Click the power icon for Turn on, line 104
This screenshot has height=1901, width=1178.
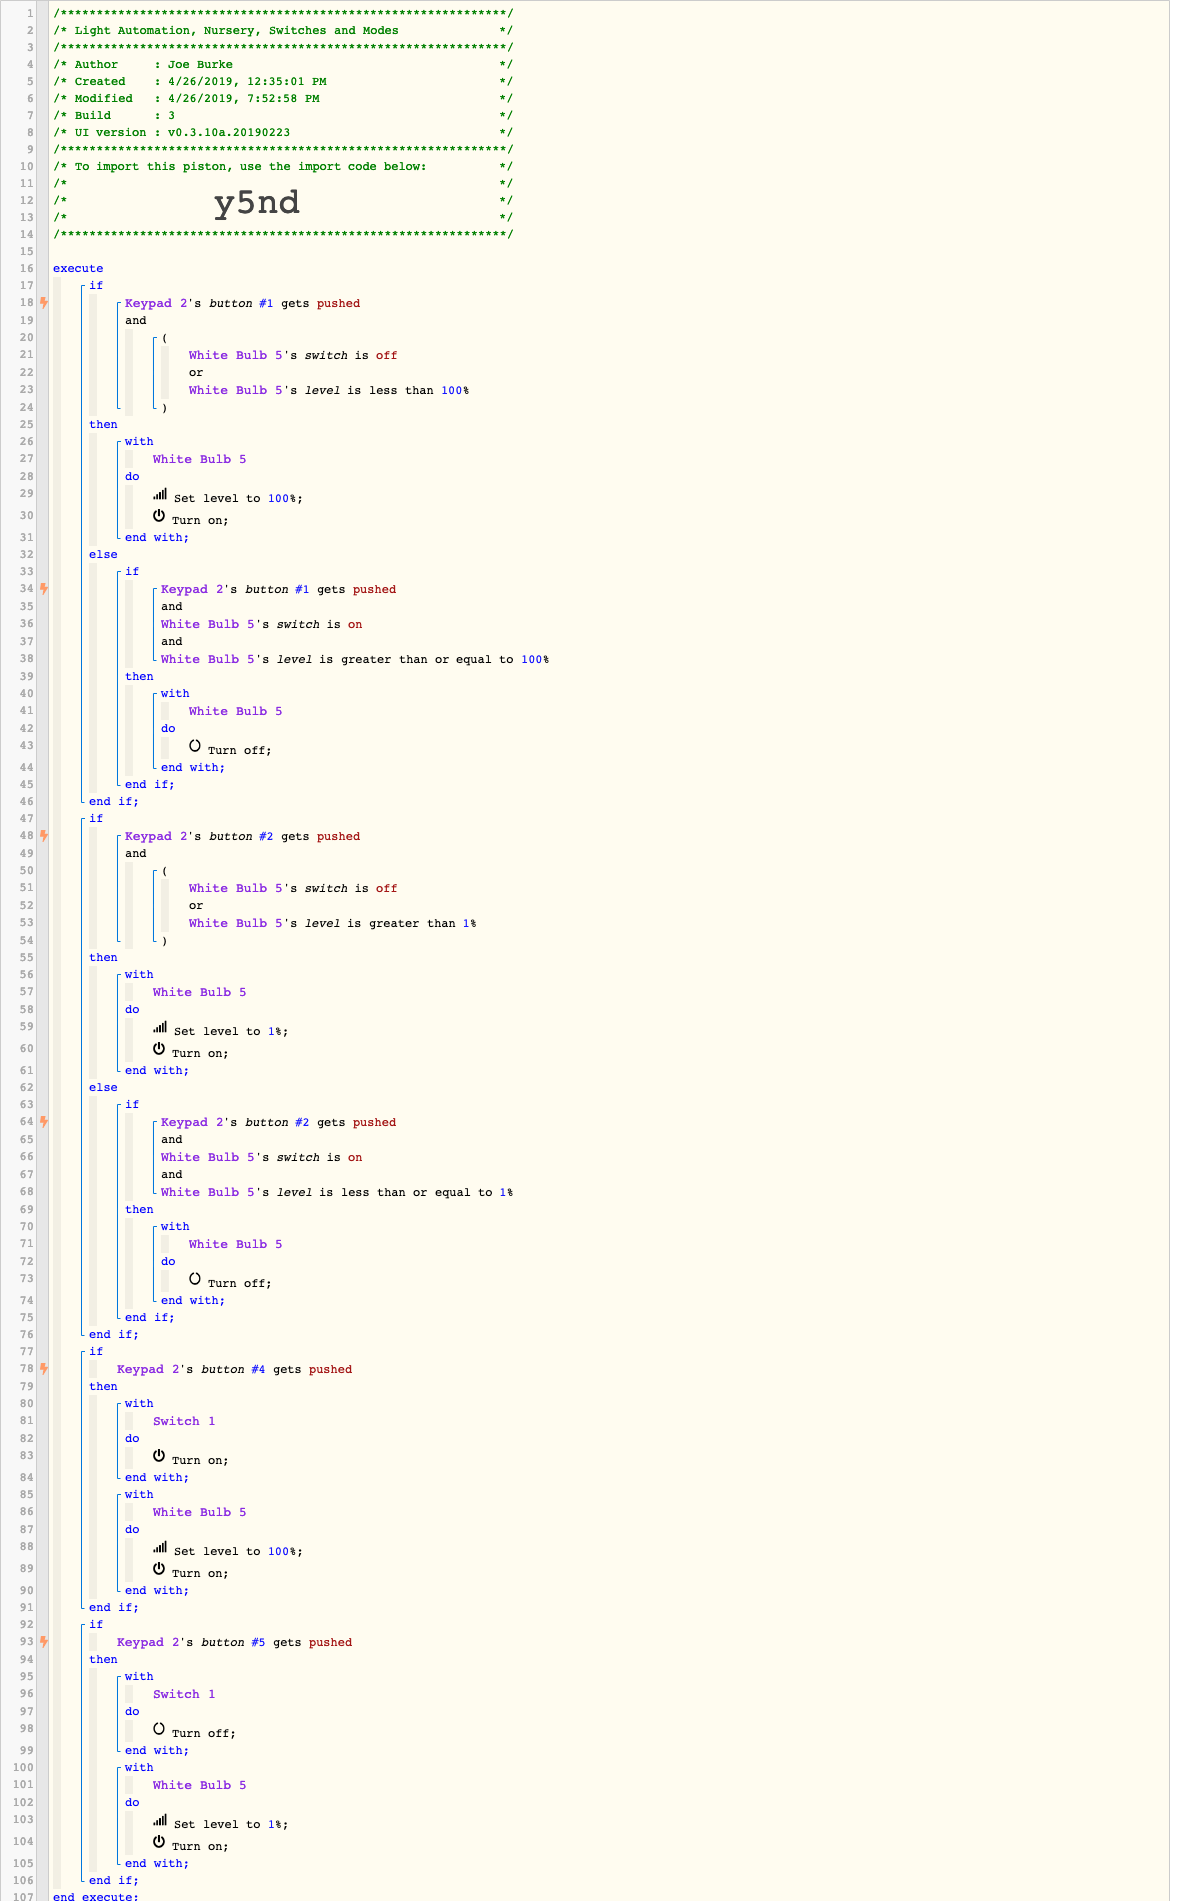pyautogui.click(x=159, y=1842)
